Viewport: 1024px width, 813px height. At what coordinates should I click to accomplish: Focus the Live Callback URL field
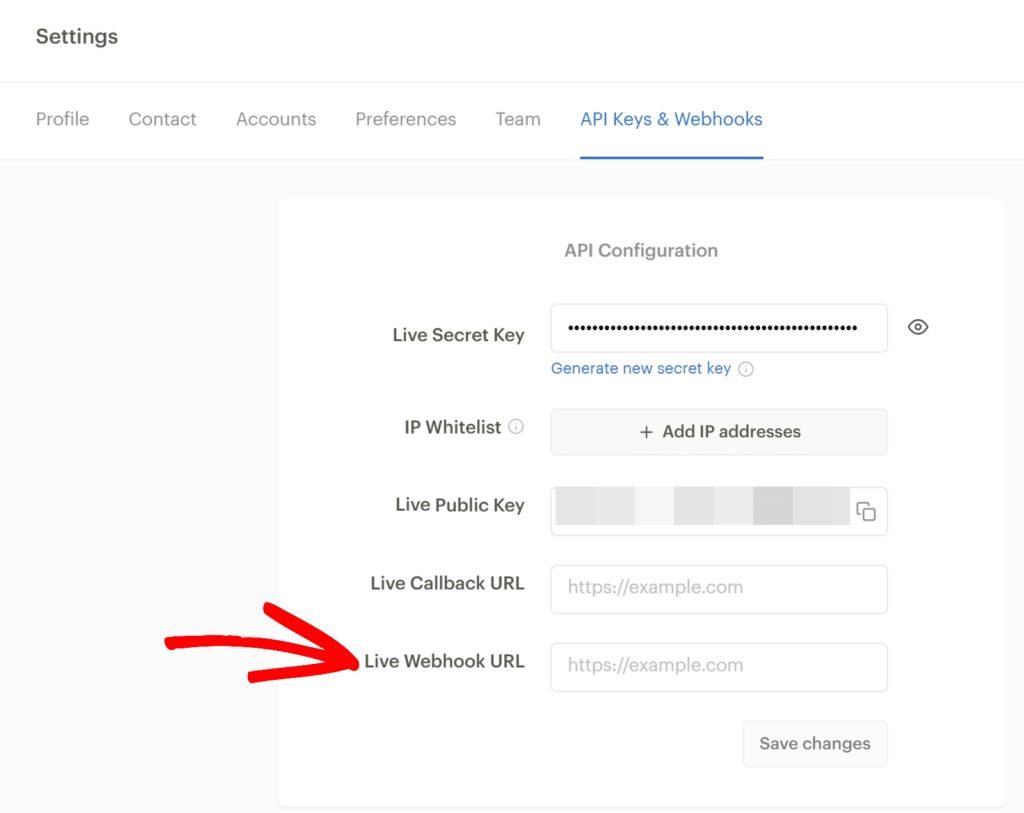pos(719,589)
